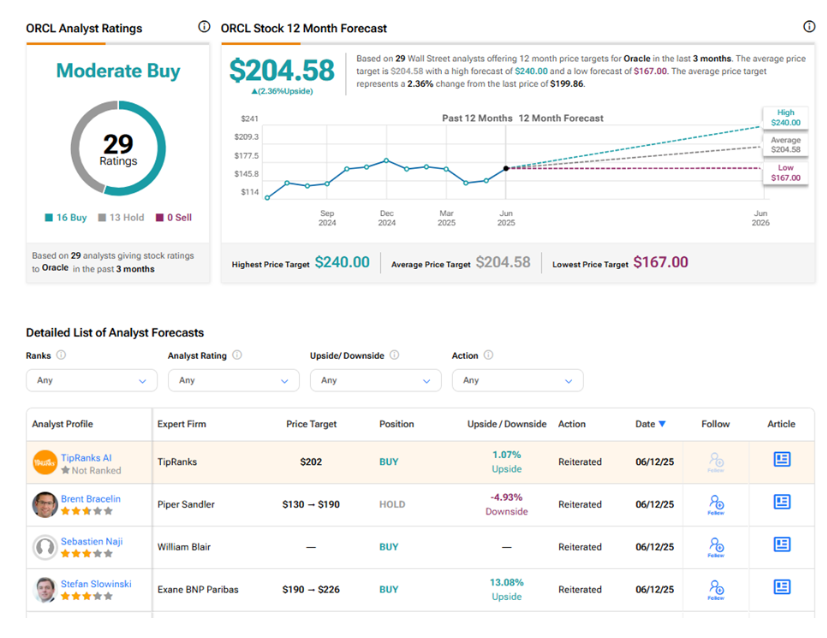Click the Action column header
Screen dimensions: 827x638
(x=572, y=424)
